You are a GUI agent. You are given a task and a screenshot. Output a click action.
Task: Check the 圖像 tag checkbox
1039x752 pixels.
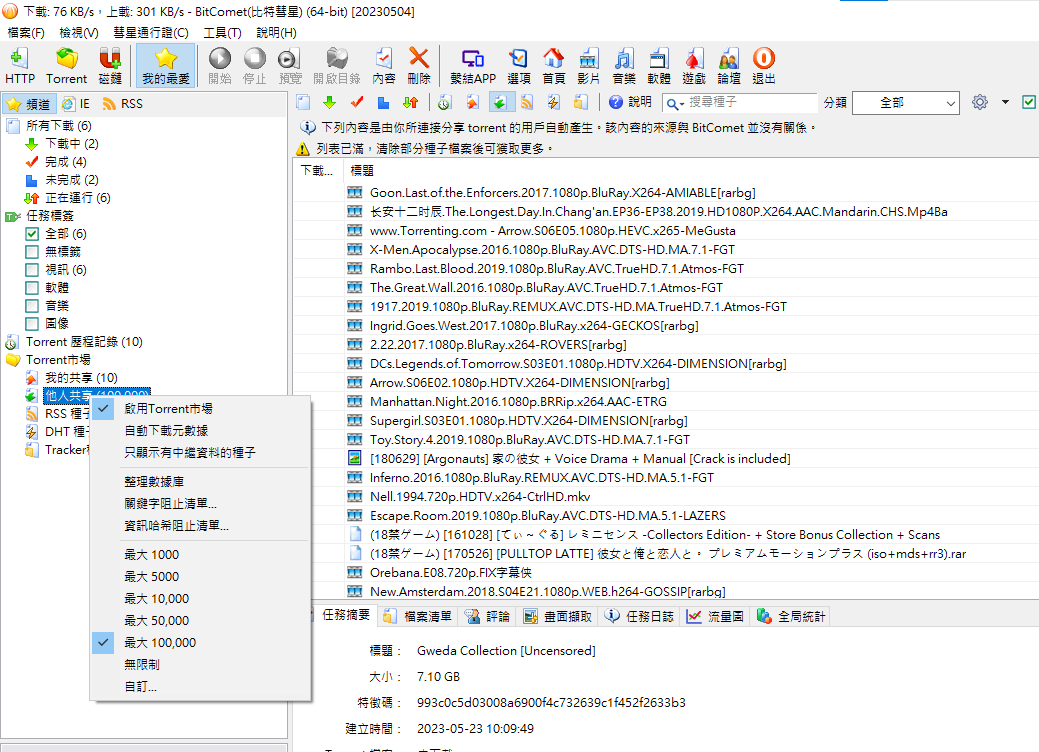point(32,323)
